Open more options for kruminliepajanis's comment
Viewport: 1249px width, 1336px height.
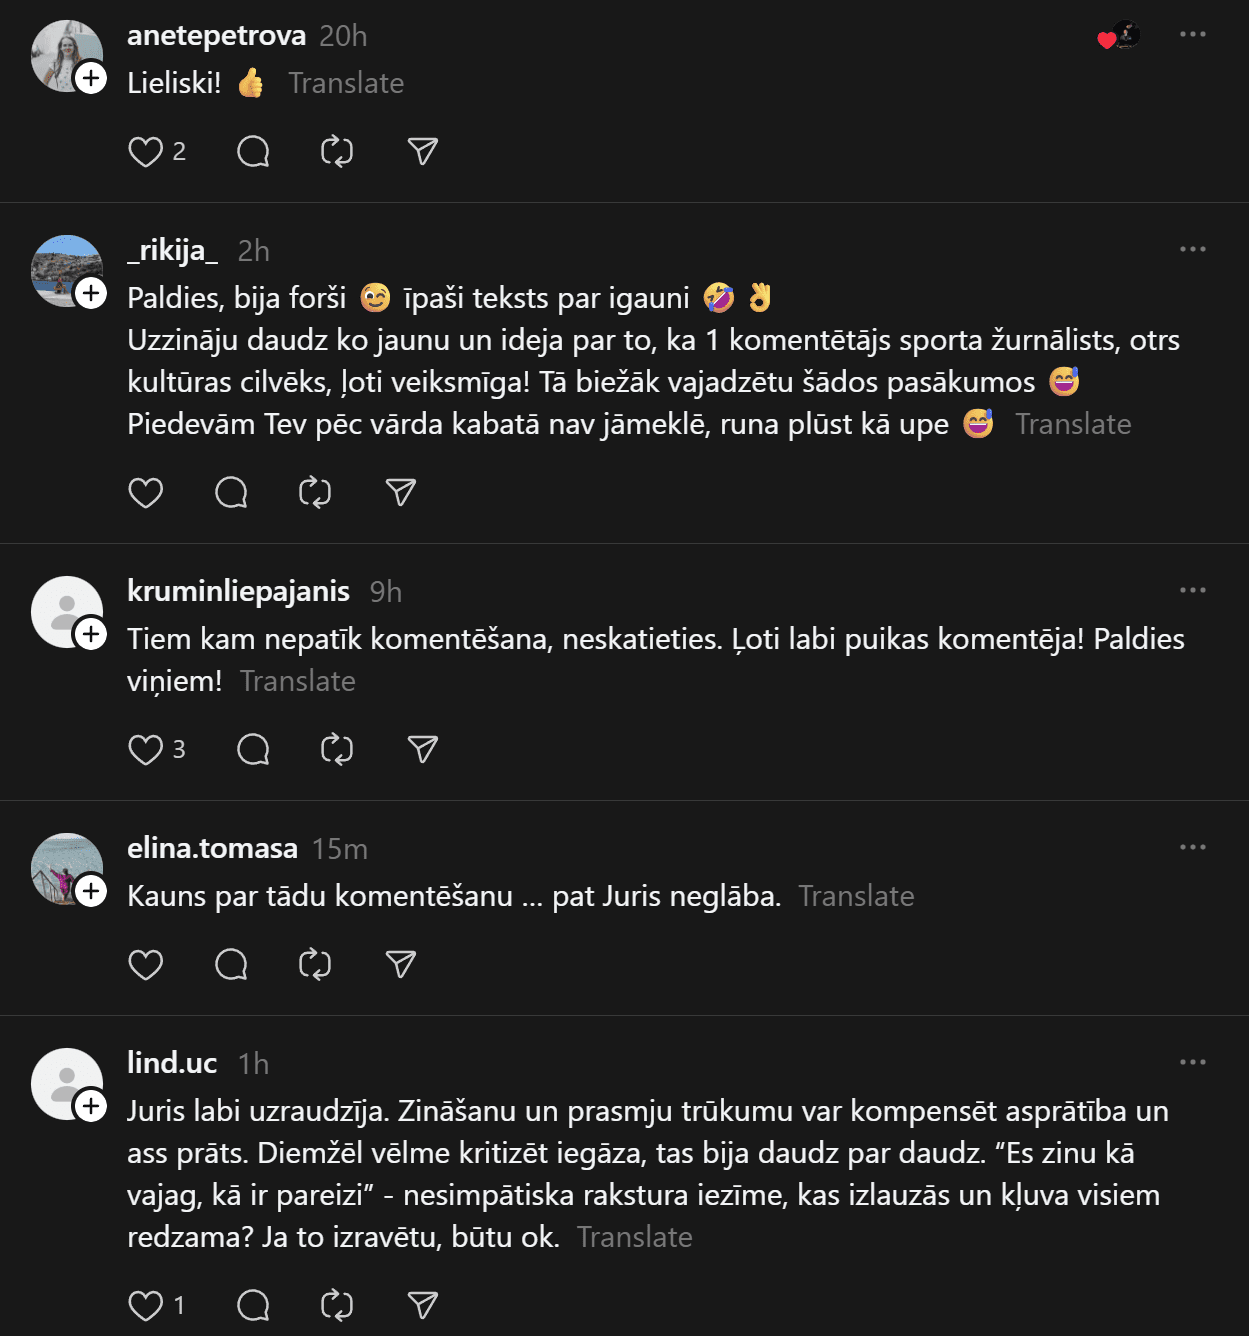tap(1192, 591)
